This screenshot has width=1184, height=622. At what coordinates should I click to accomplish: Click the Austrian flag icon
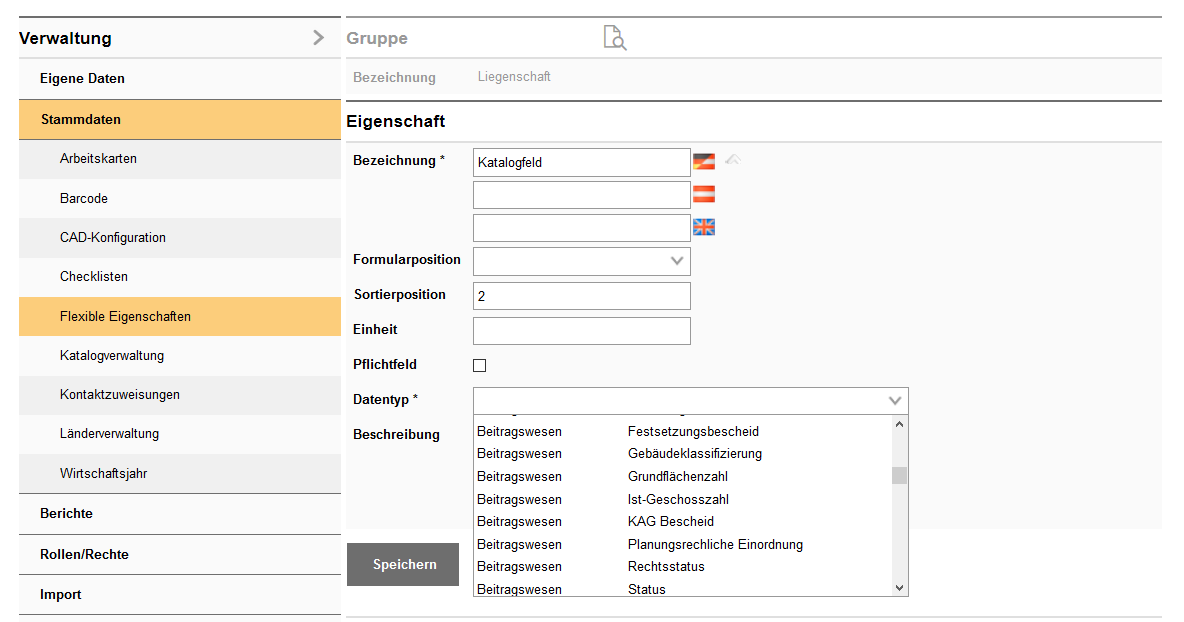click(704, 194)
